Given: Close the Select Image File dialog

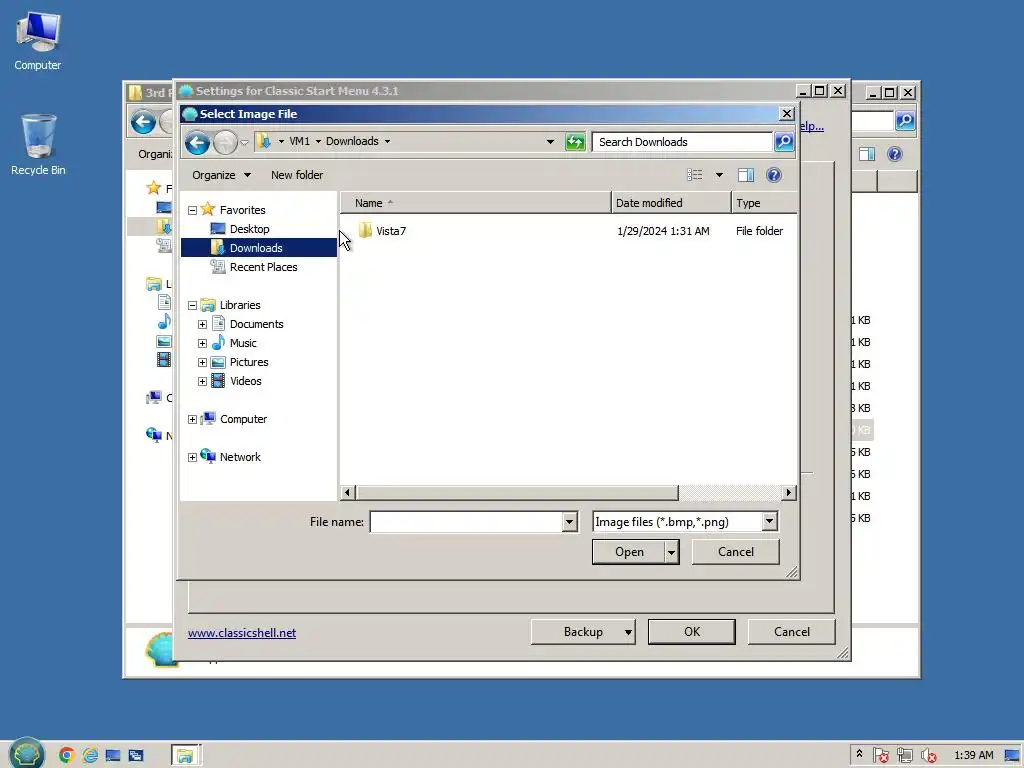Looking at the screenshot, I should coord(786,114).
